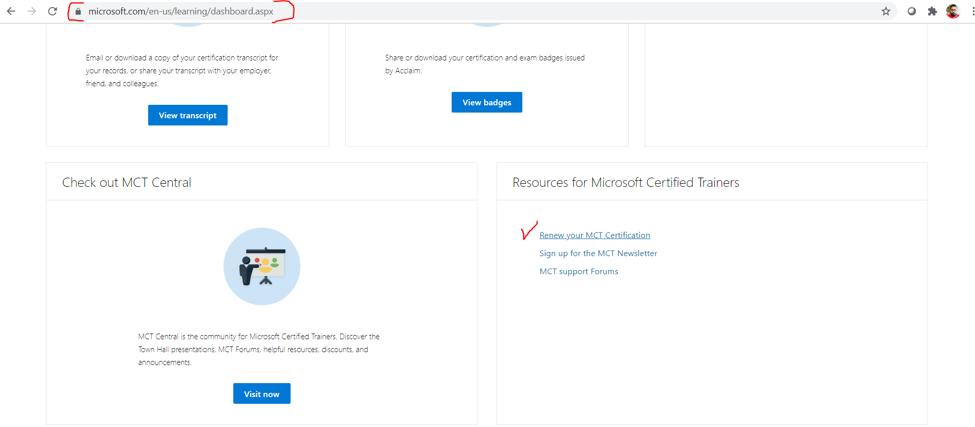
Task: Click the MCT Central community description text
Action: pos(259,349)
